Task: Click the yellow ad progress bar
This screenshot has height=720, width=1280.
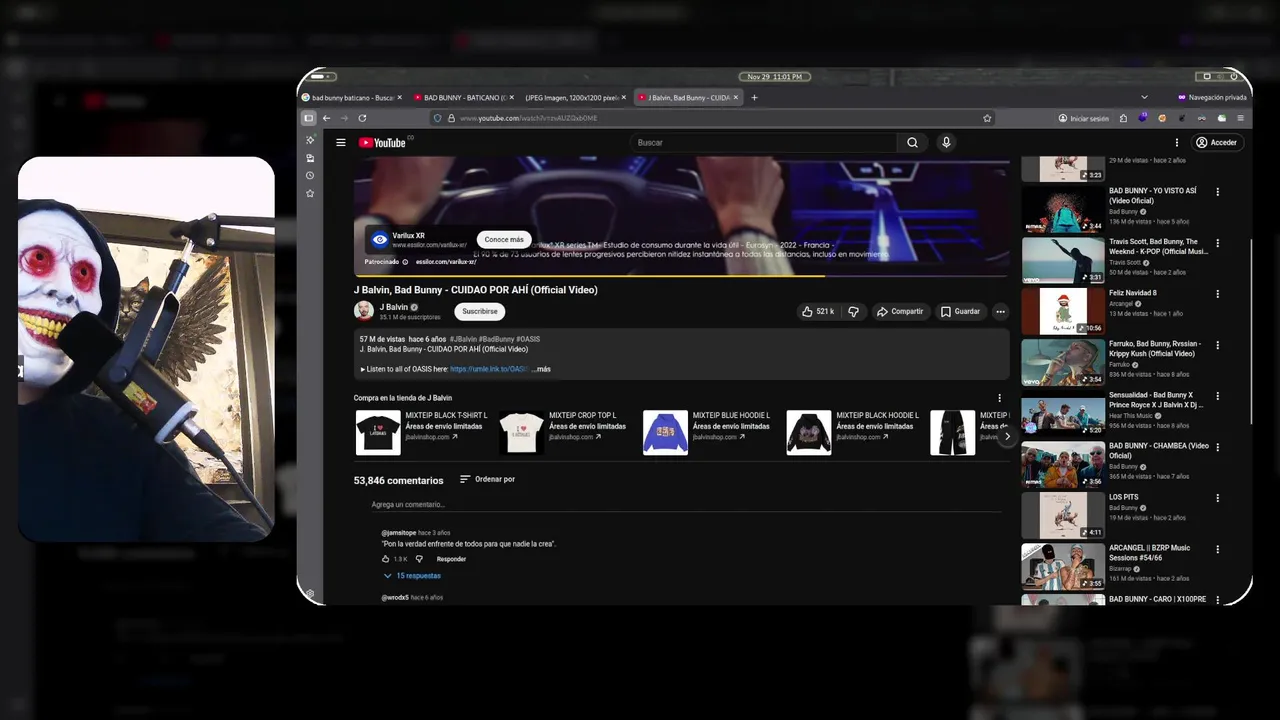Action: click(589, 275)
